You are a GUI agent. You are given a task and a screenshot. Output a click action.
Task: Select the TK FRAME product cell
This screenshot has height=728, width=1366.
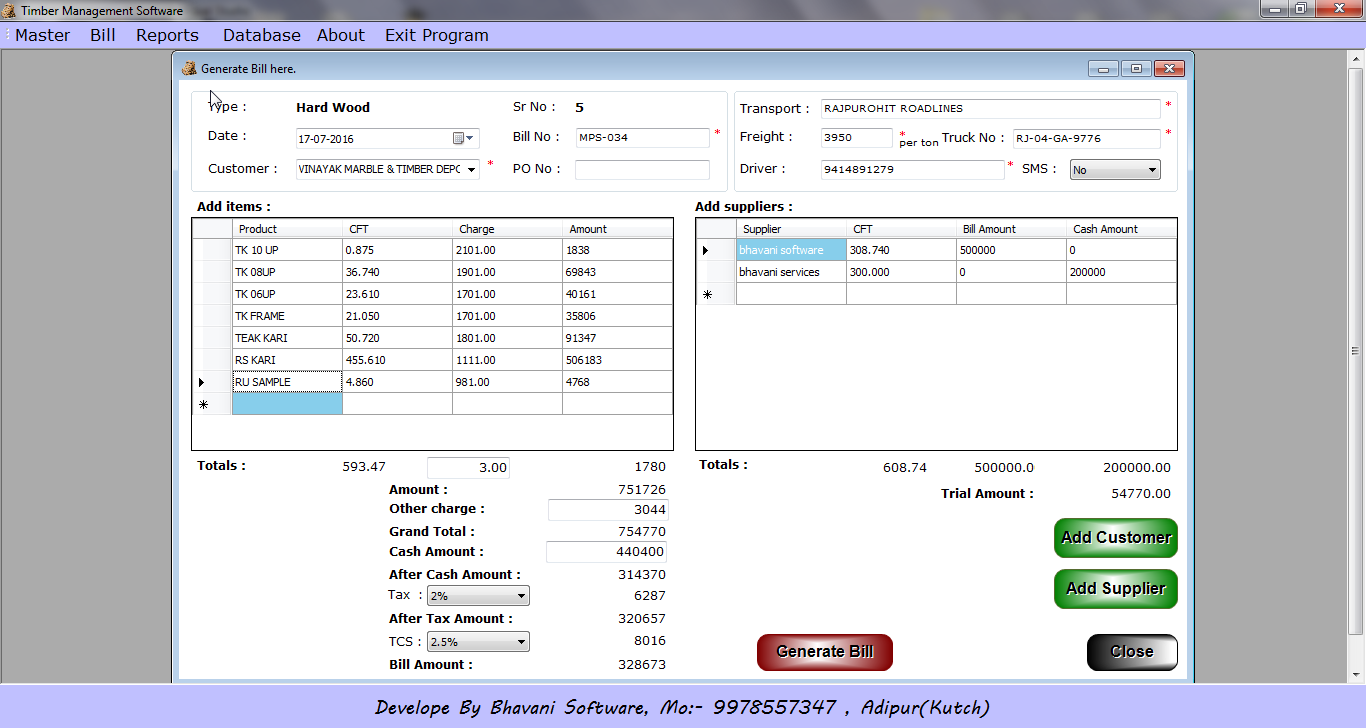point(287,316)
